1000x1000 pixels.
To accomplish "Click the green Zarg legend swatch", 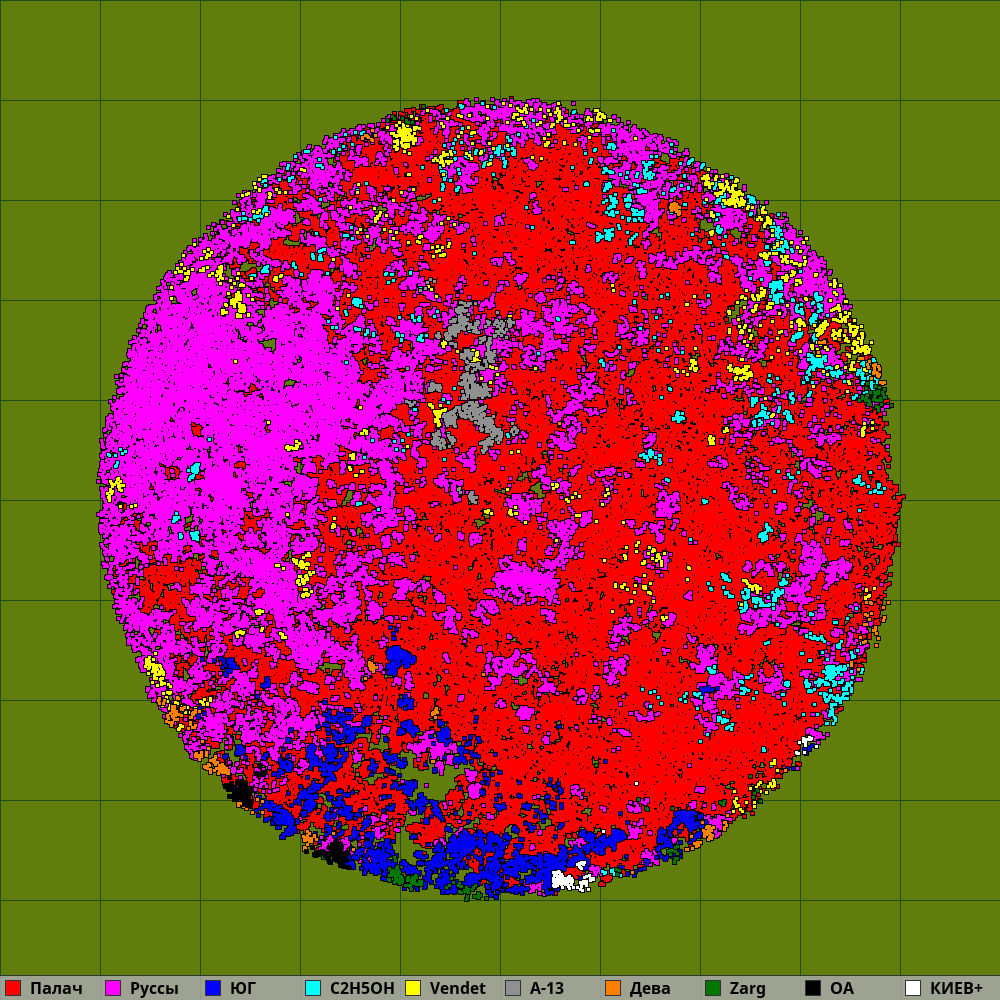I will 713,988.
